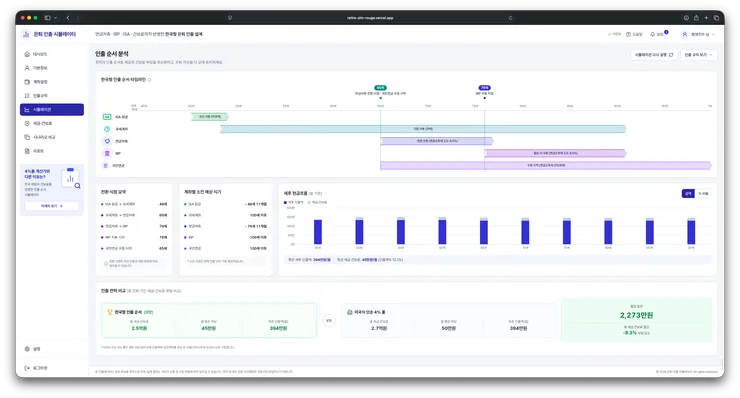Open the 대시보드 home icon in sidebar
740x398 pixels.
coord(27,54)
